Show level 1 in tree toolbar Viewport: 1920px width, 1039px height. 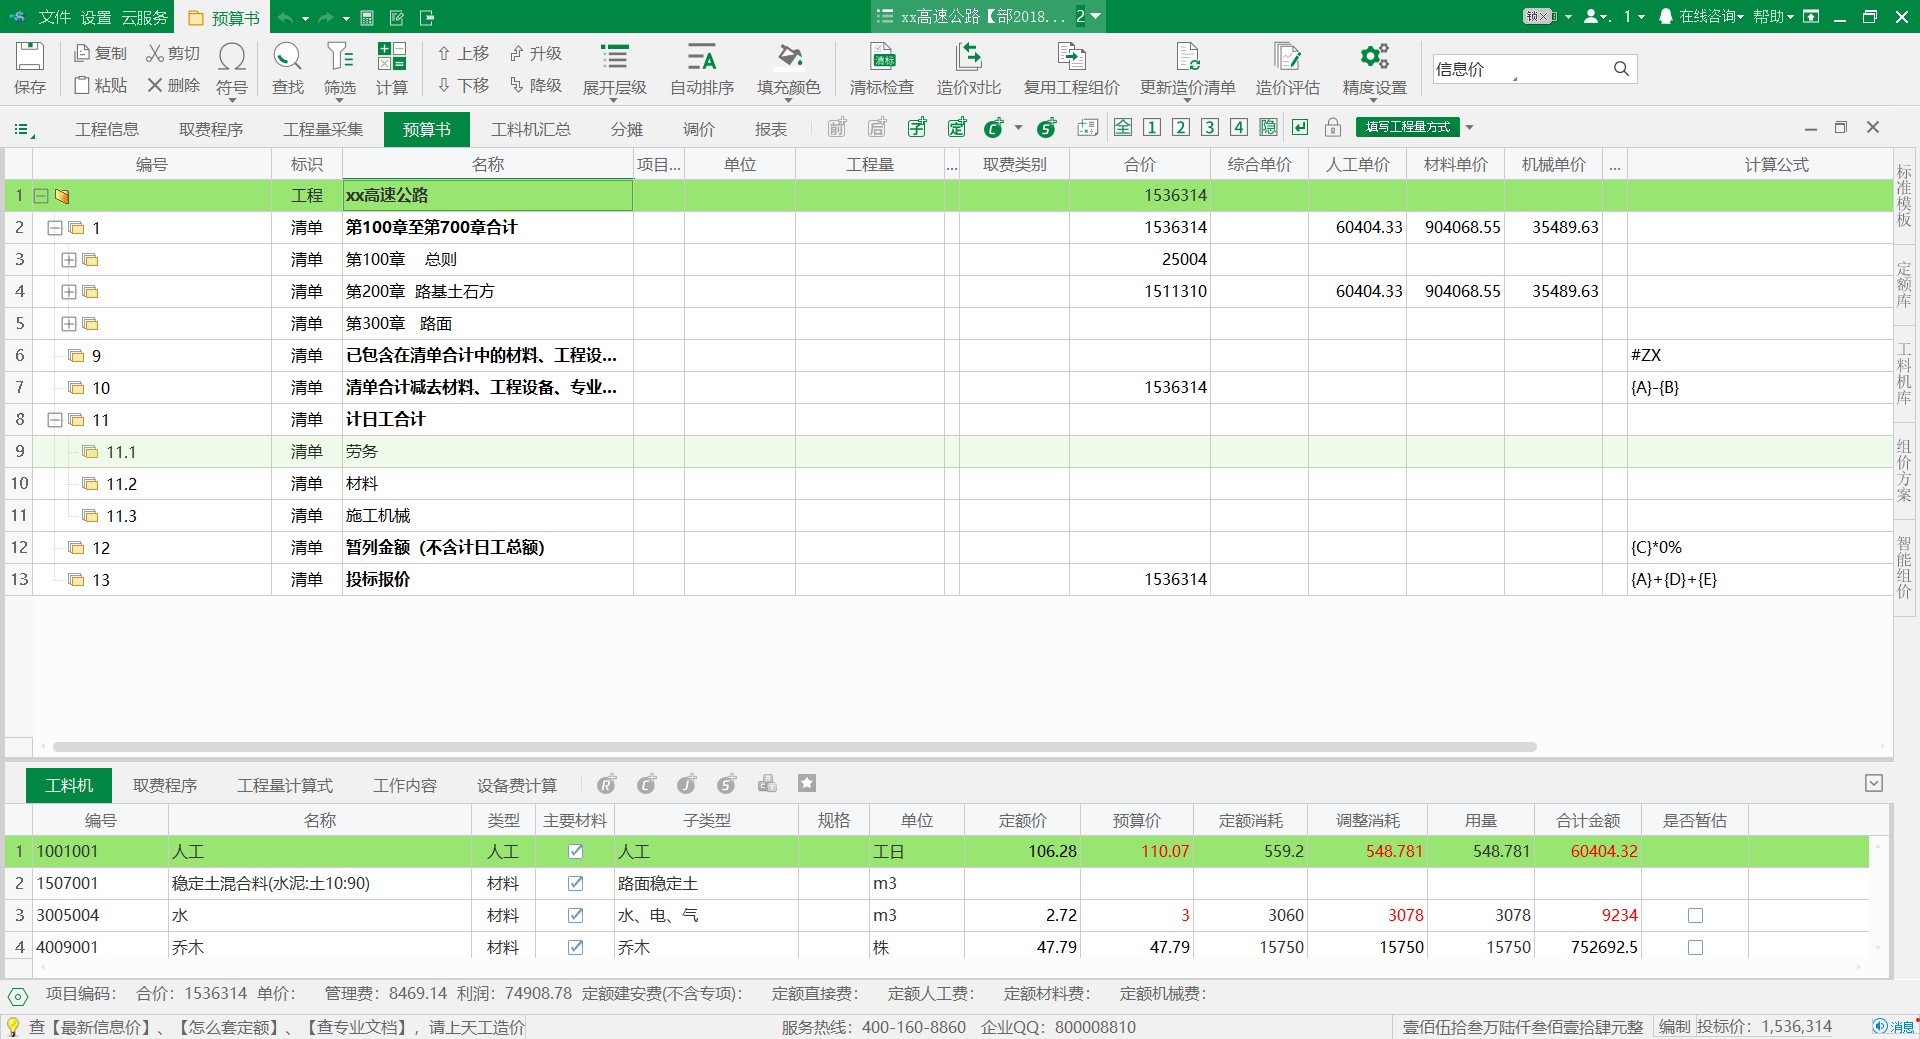[x=1152, y=127]
